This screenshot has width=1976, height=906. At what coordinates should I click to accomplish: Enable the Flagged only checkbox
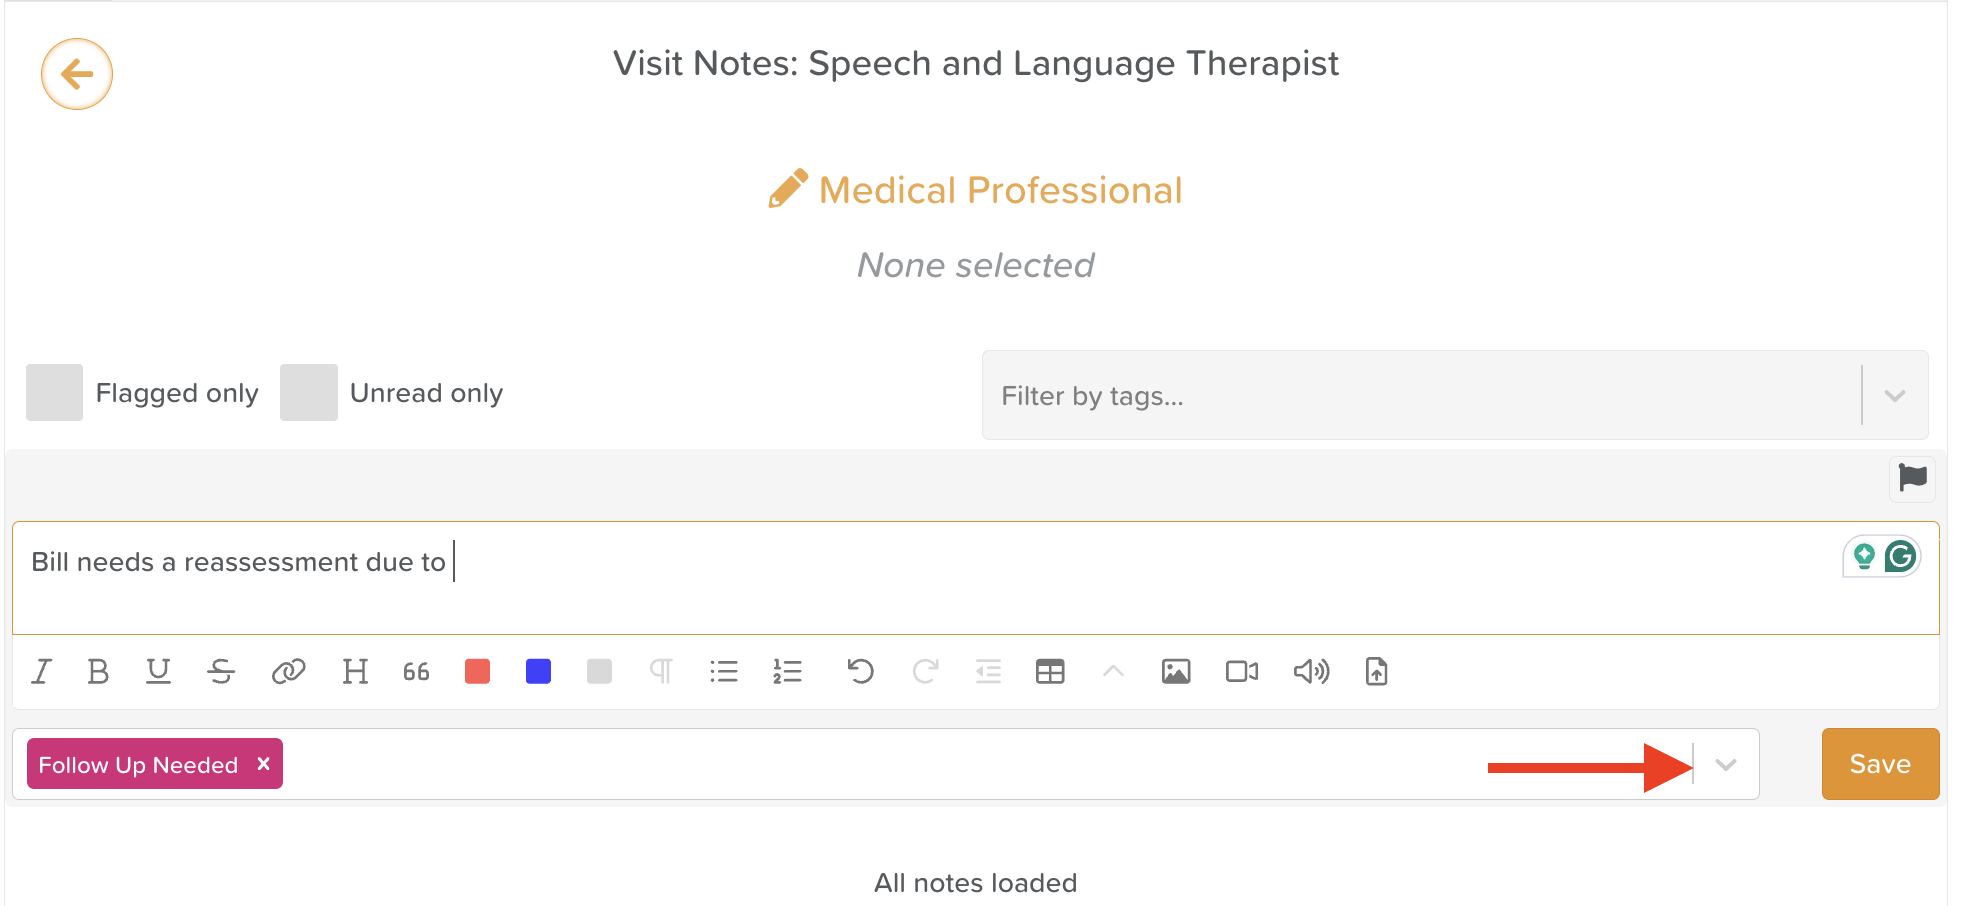tap(55, 393)
